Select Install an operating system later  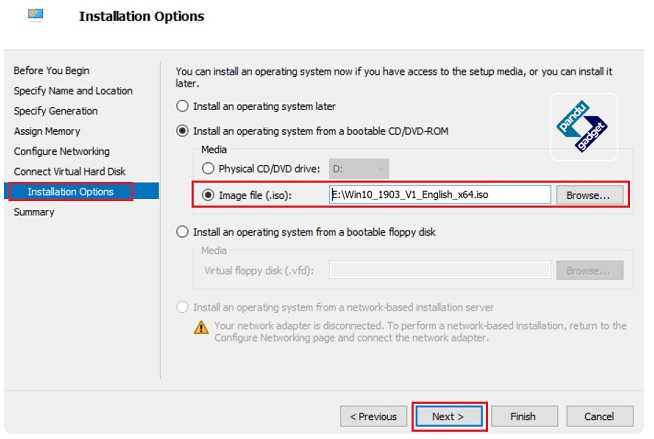[x=182, y=106]
